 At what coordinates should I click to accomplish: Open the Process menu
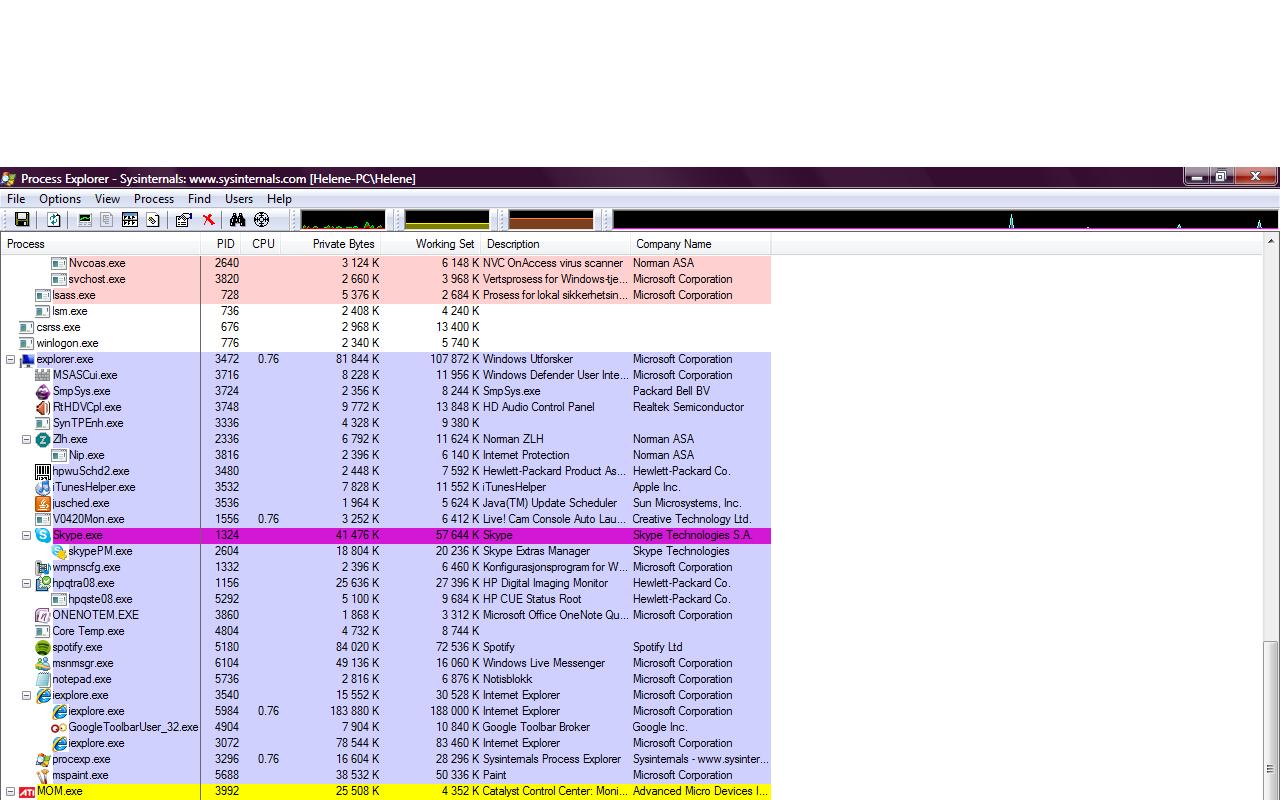pos(154,199)
